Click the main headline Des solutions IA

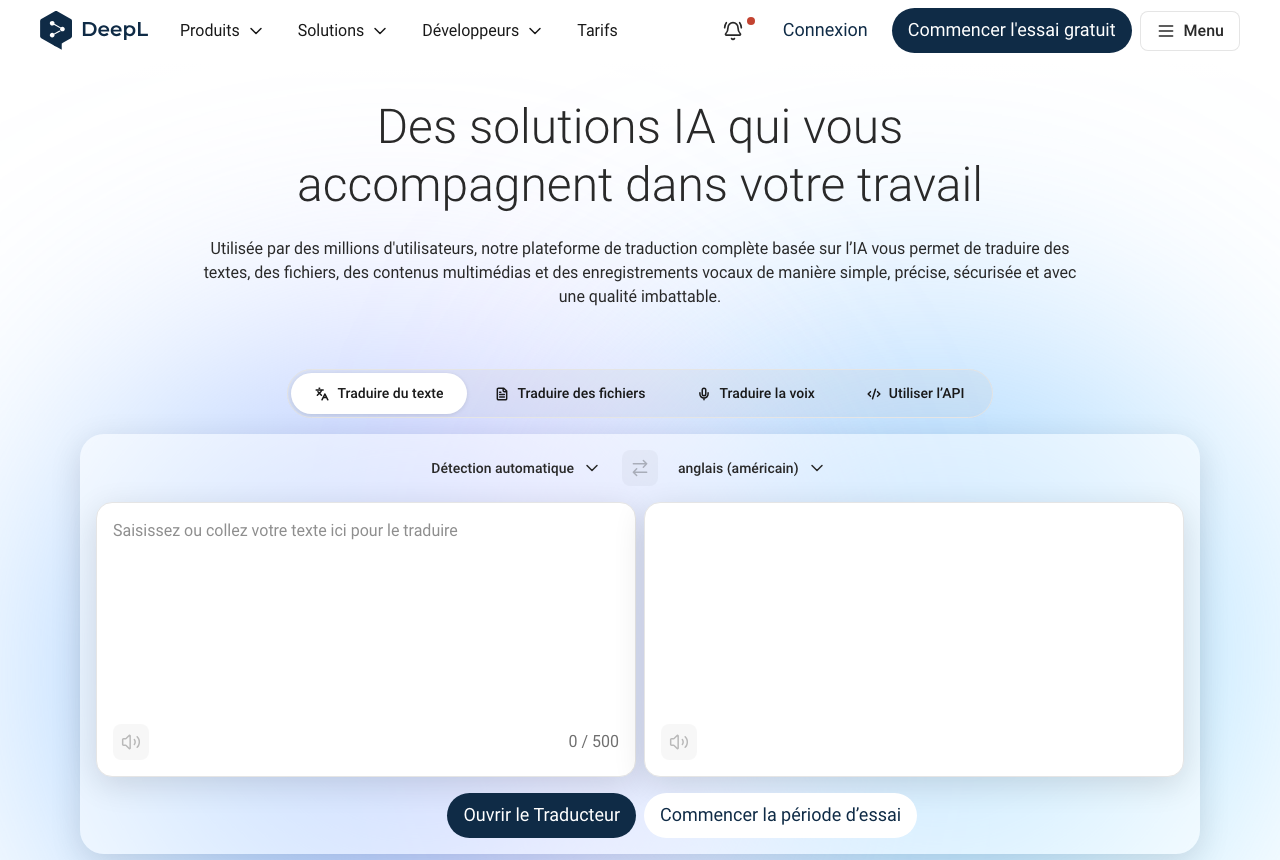(640, 155)
